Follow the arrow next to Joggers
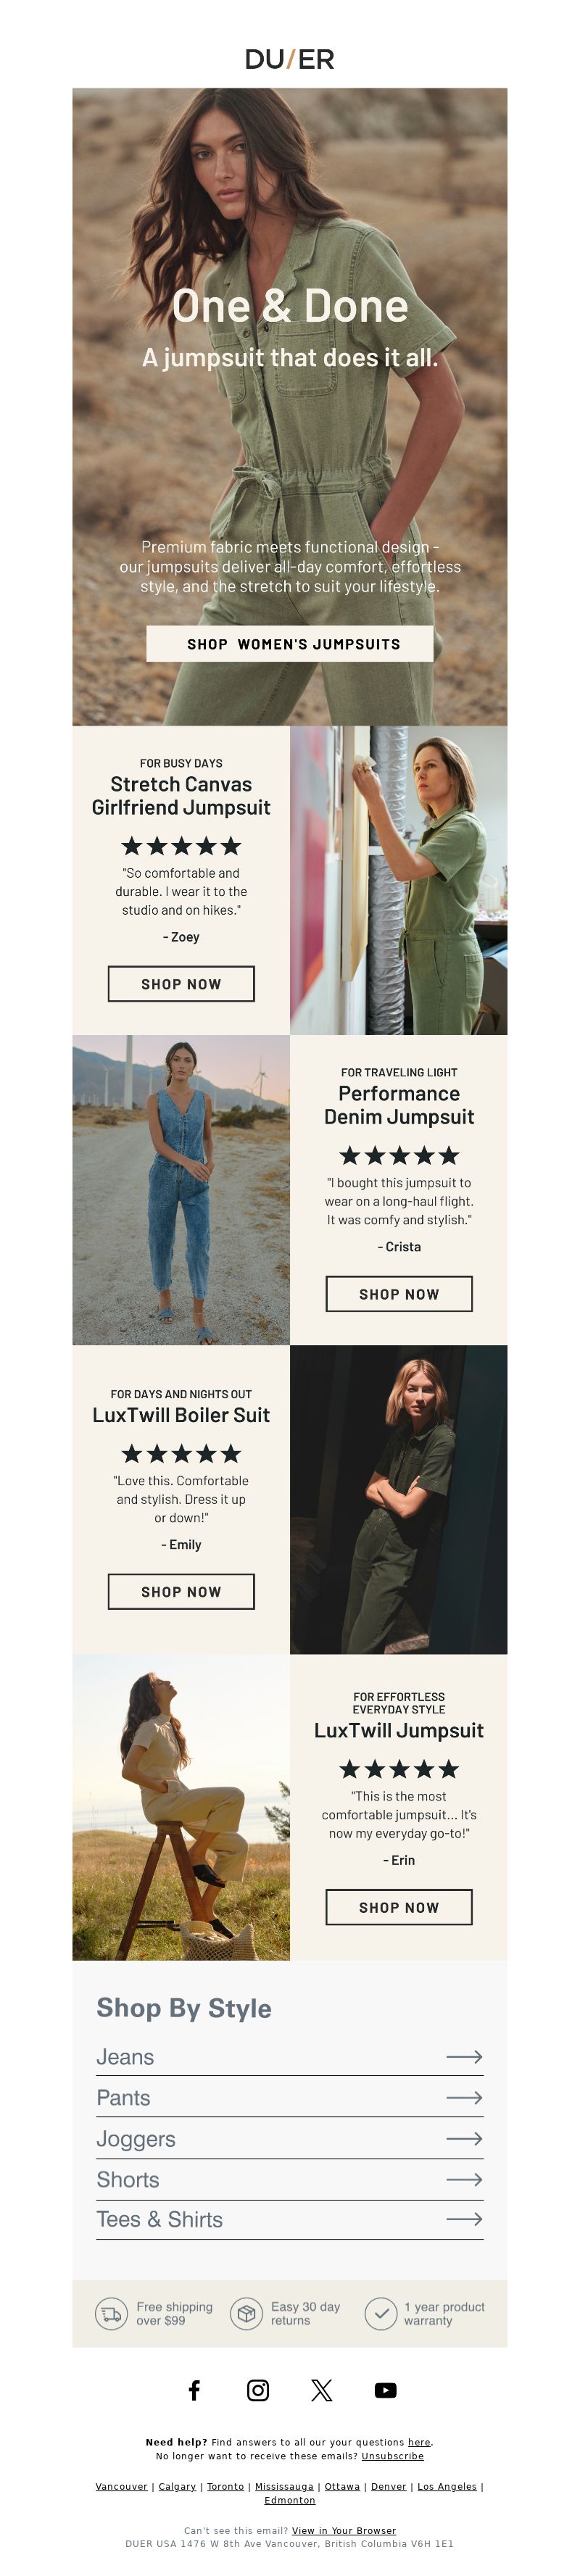 pyautogui.click(x=464, y=2138)
